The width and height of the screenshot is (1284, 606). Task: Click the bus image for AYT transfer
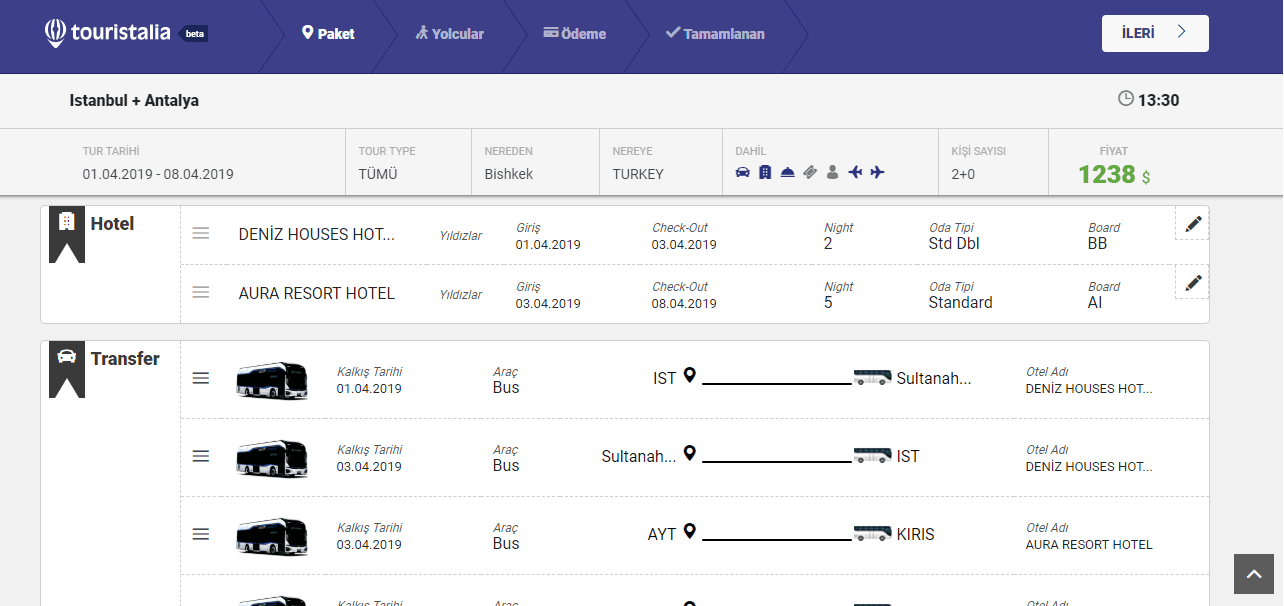click(x=272, y=536)
